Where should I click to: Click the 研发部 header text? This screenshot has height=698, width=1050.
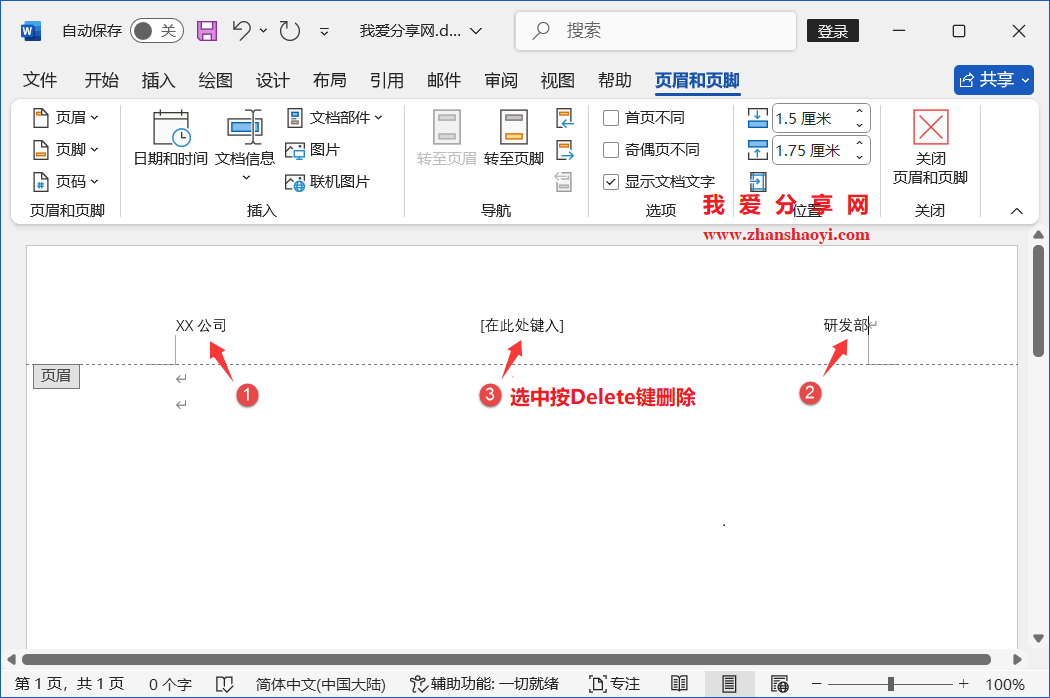(846, 326)
